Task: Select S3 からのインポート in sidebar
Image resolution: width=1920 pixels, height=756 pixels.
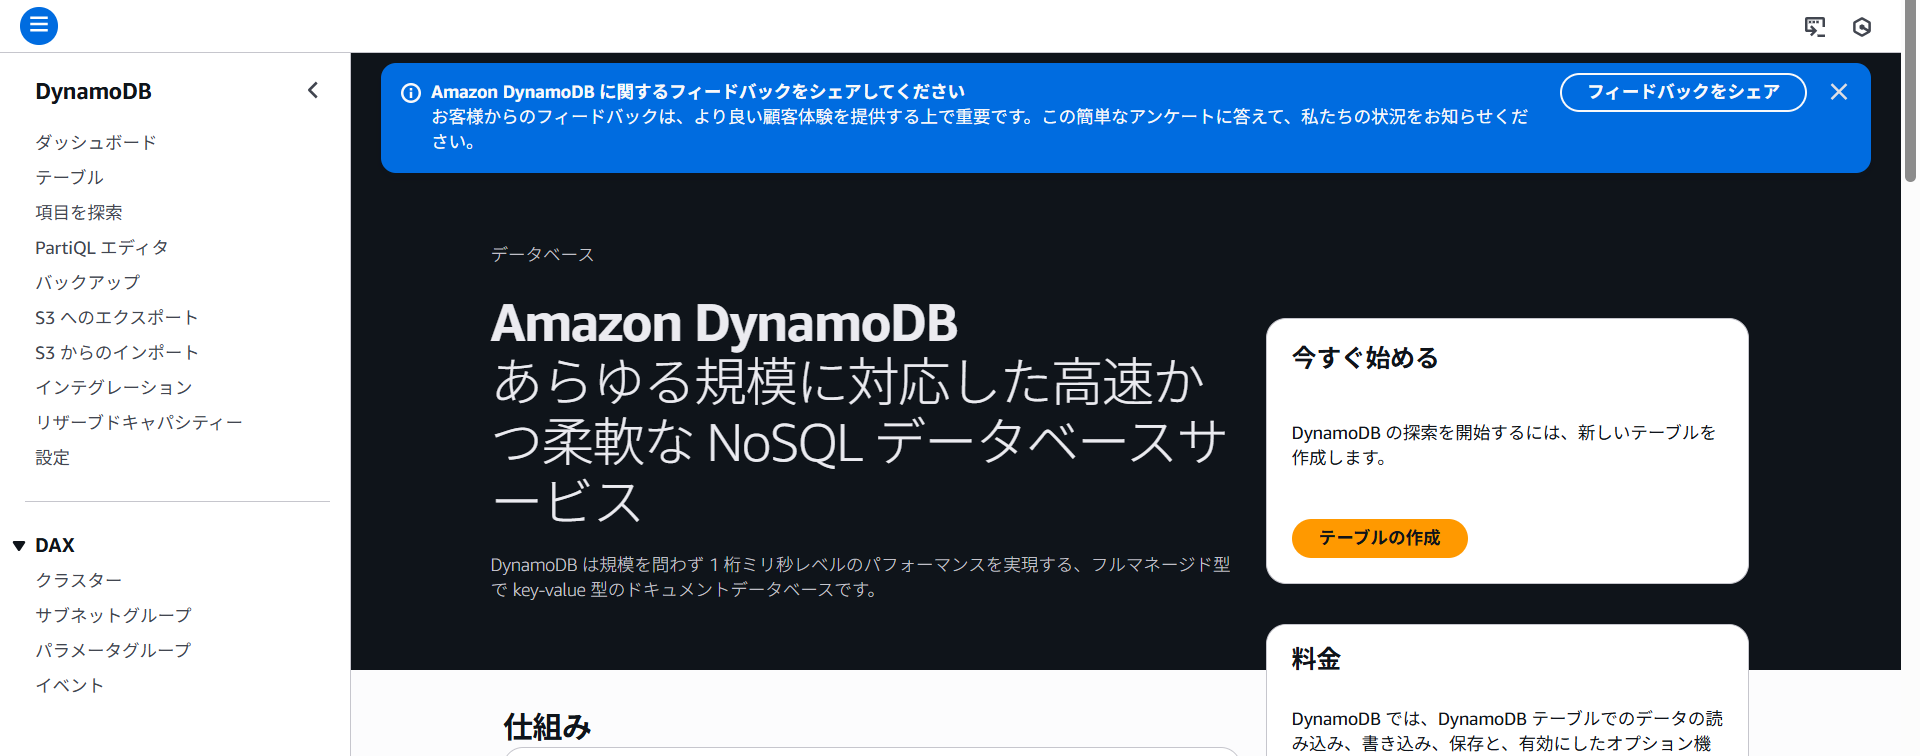Action: coord(117,353)
